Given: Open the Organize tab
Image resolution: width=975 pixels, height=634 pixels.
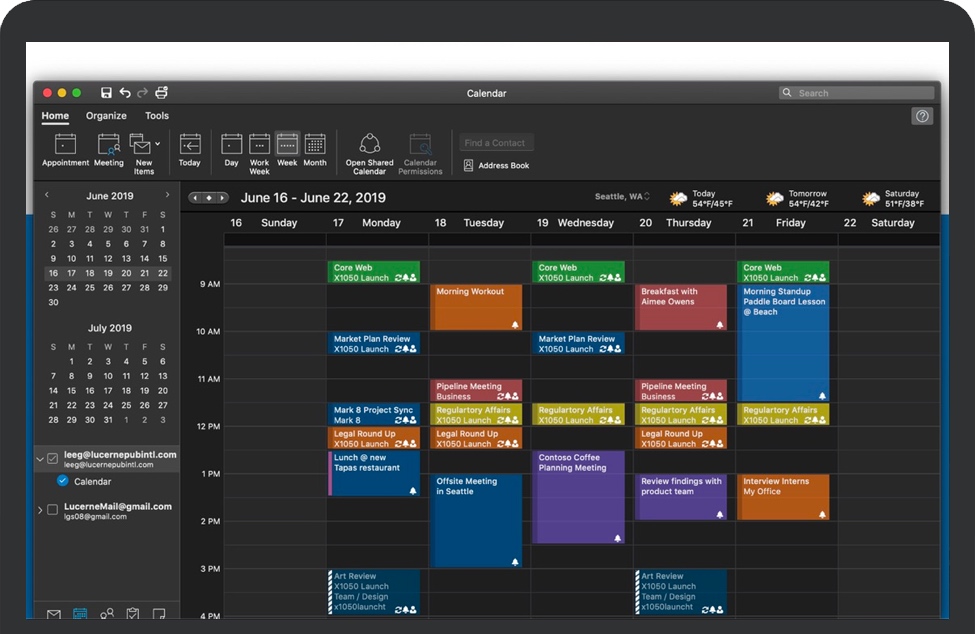Looking at the screenshot, I should pyautogui.click(x=106, y=116).
